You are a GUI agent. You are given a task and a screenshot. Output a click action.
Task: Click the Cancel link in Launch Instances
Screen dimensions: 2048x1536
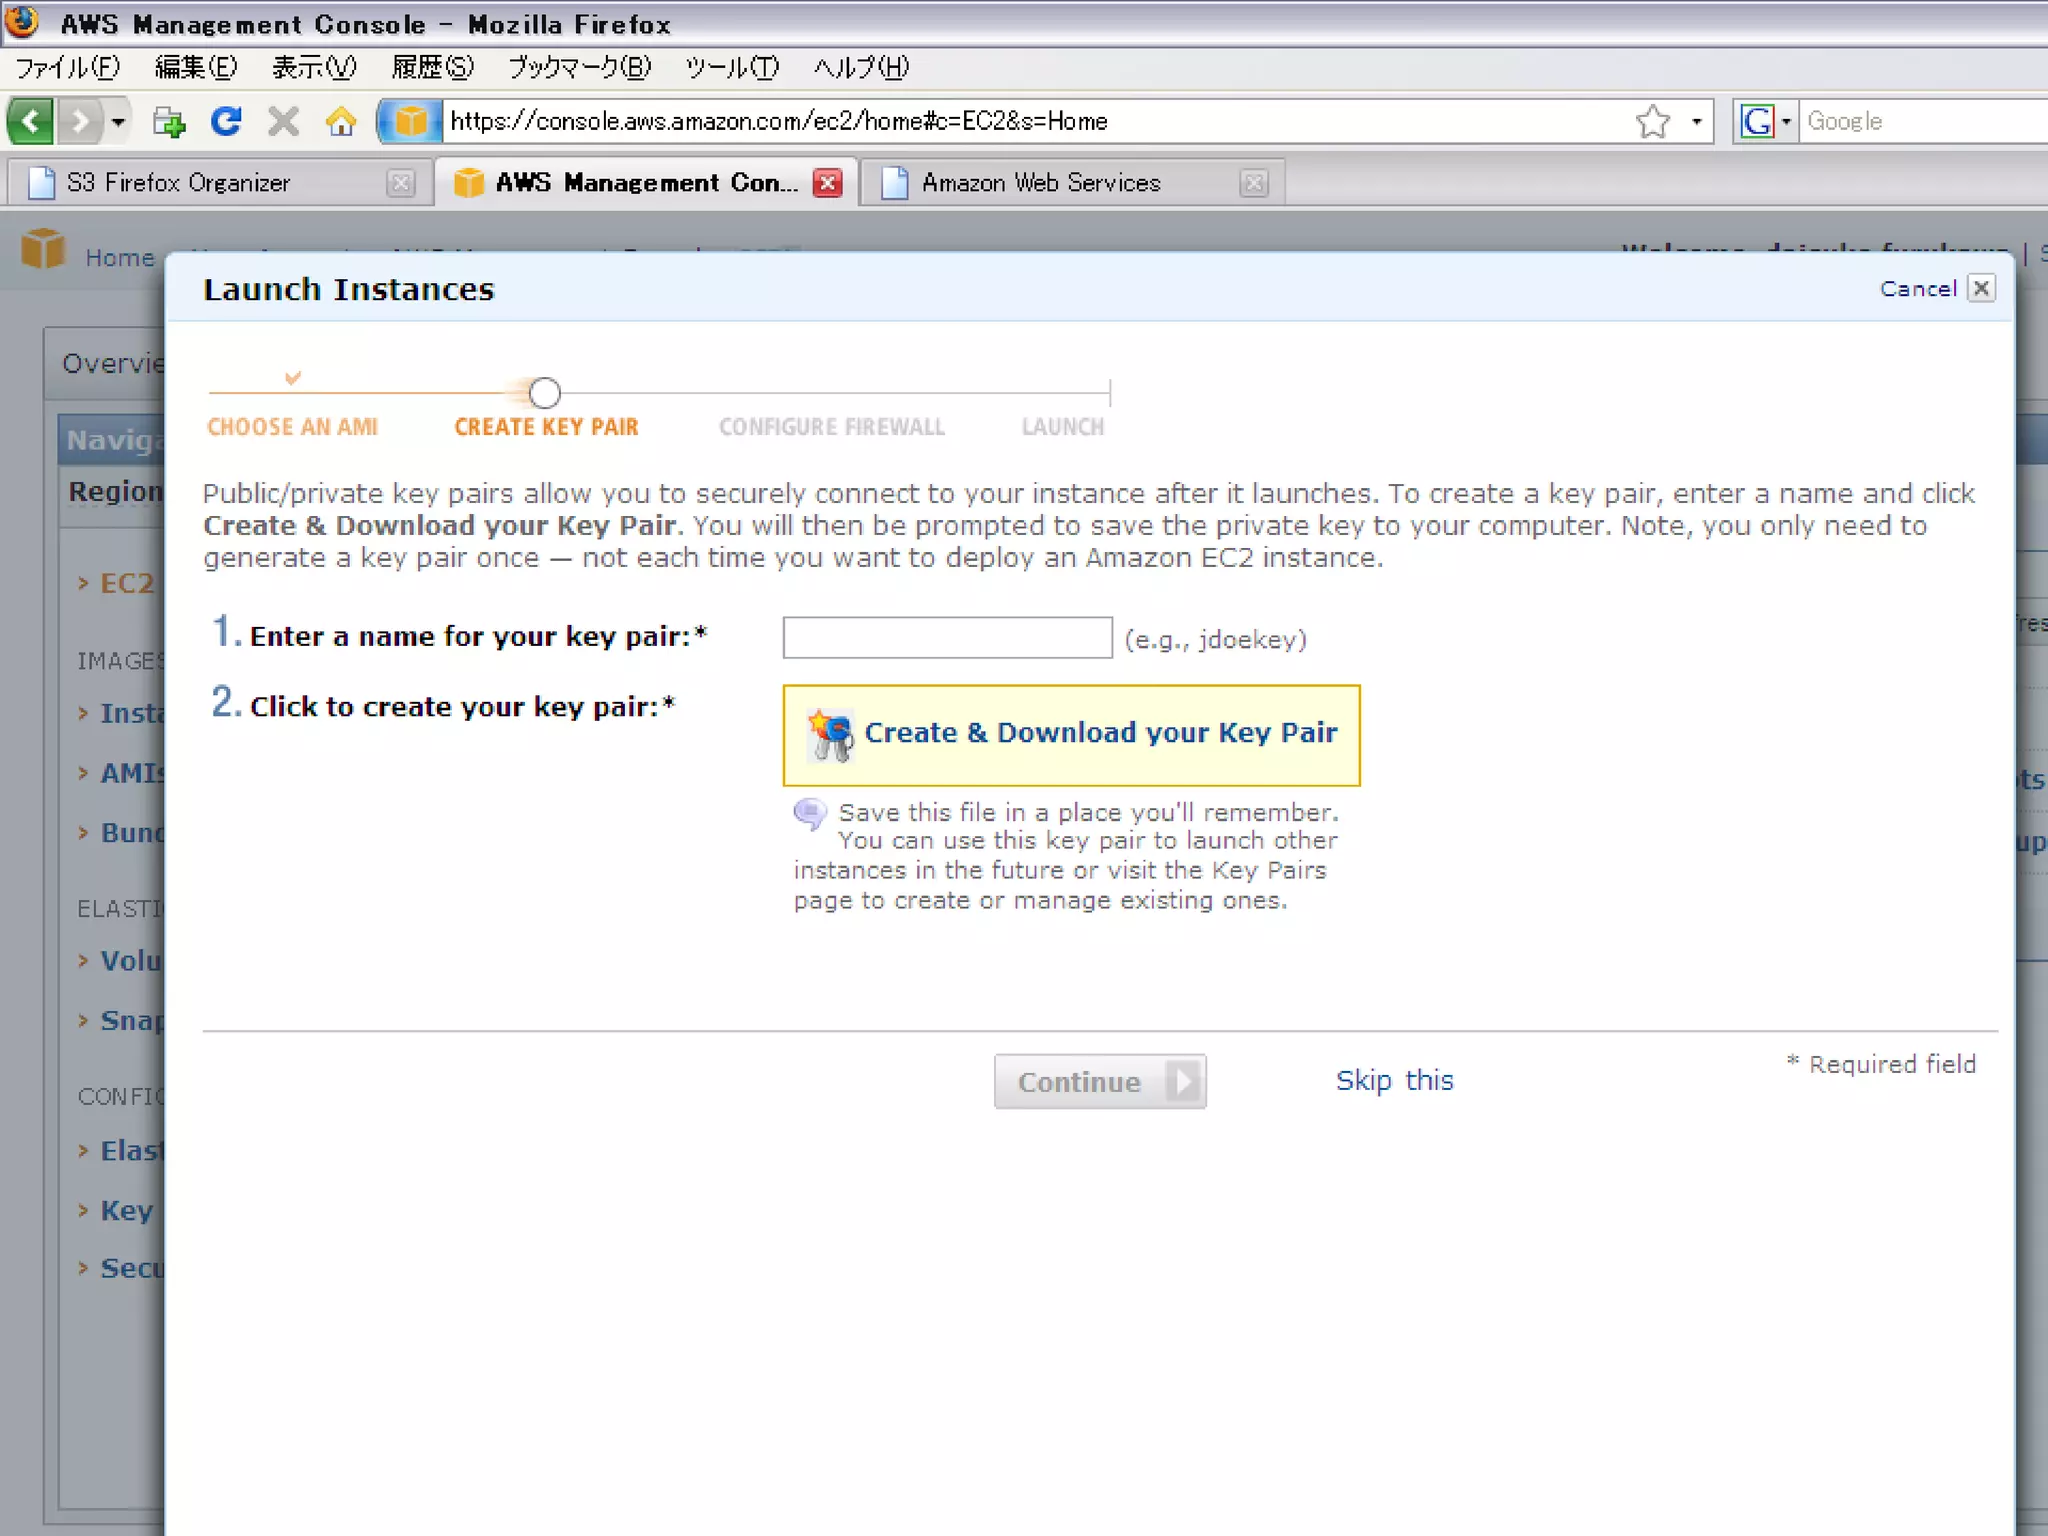click(x=1917, y=289)
